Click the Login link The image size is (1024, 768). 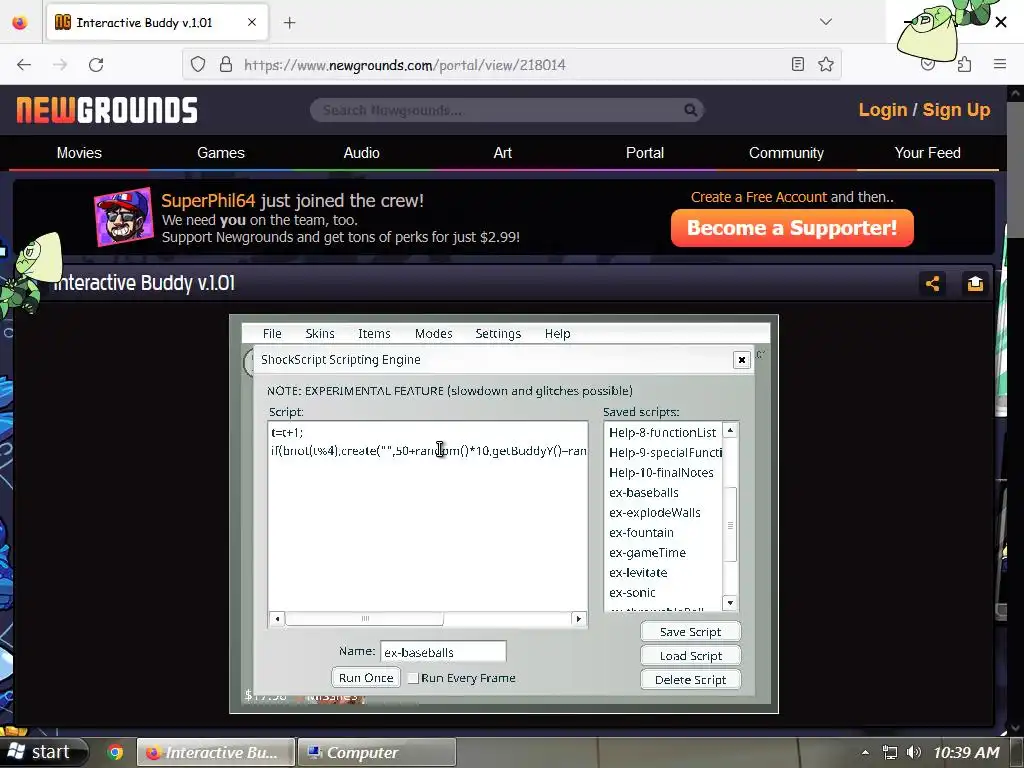(x=883, y=110)
